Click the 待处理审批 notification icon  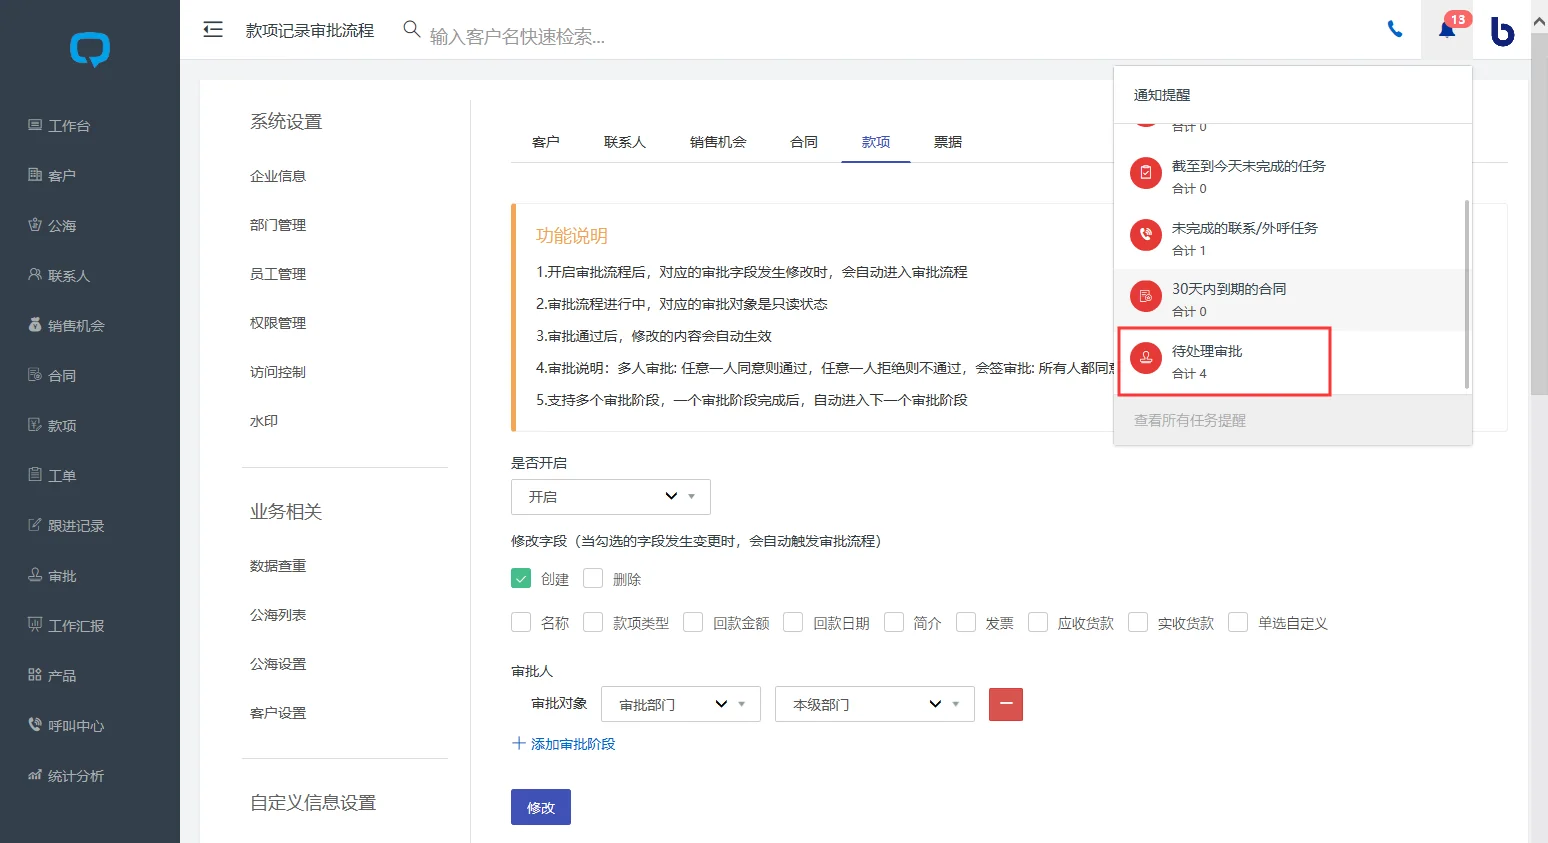1146,358
